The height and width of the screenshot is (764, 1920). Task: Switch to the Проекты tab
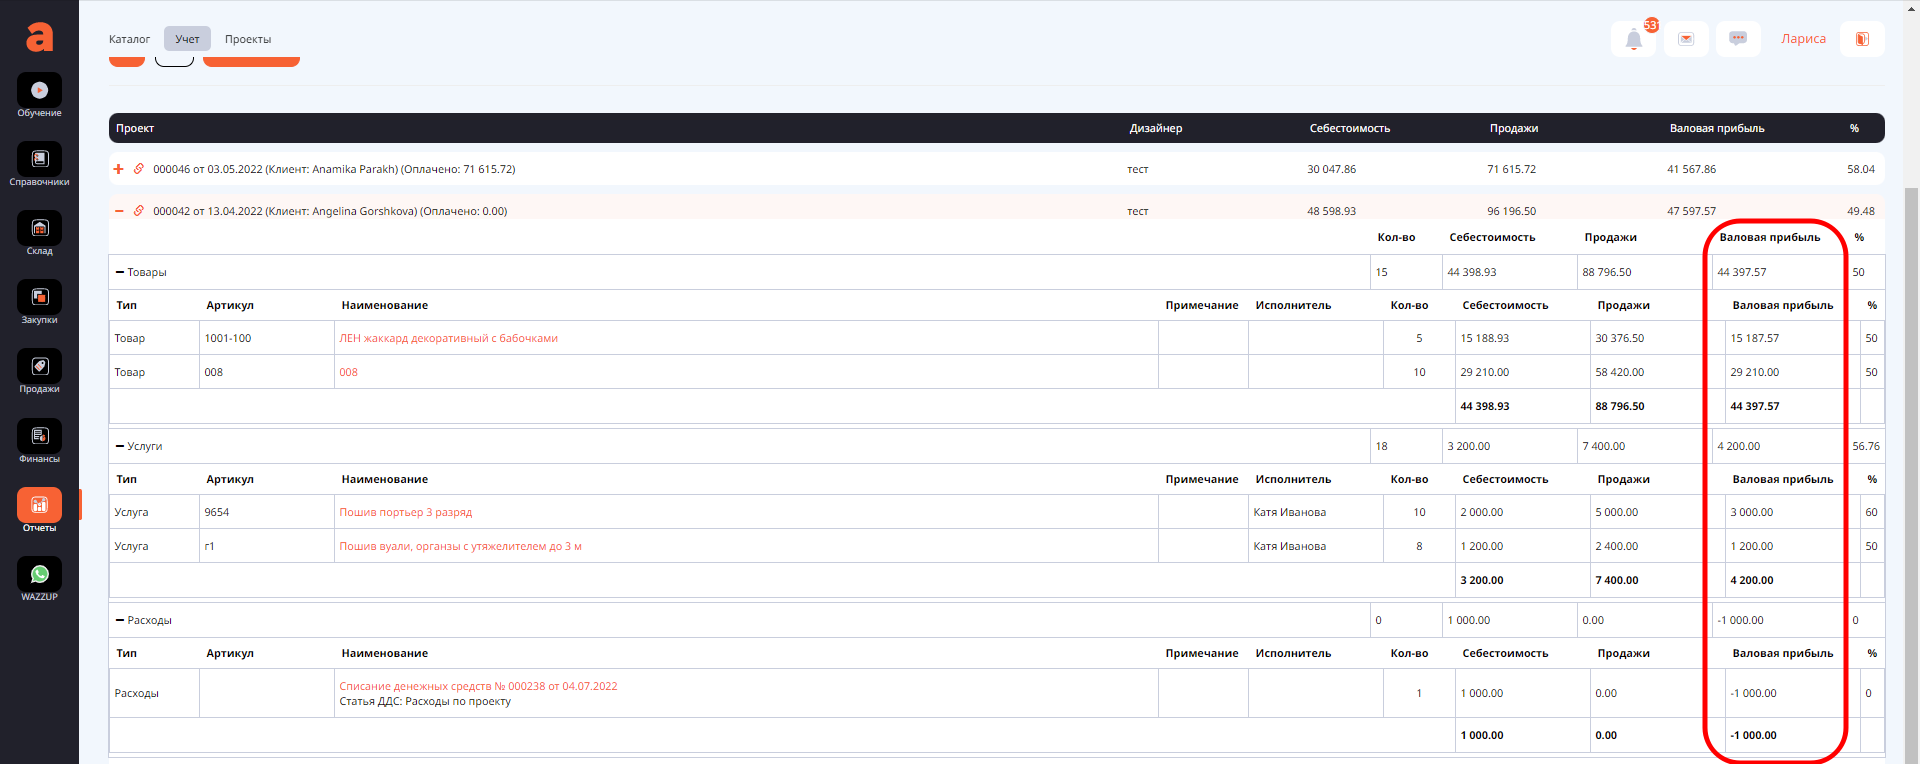(x=248, y=39)
